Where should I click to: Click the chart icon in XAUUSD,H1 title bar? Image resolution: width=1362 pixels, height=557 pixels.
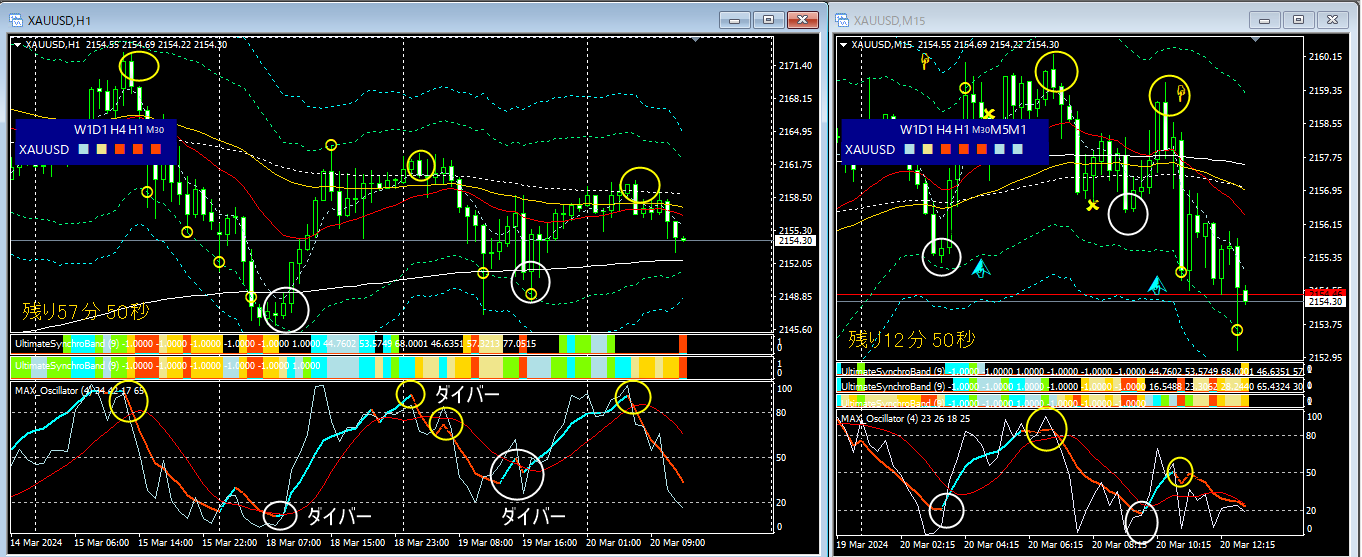point(16,18)
